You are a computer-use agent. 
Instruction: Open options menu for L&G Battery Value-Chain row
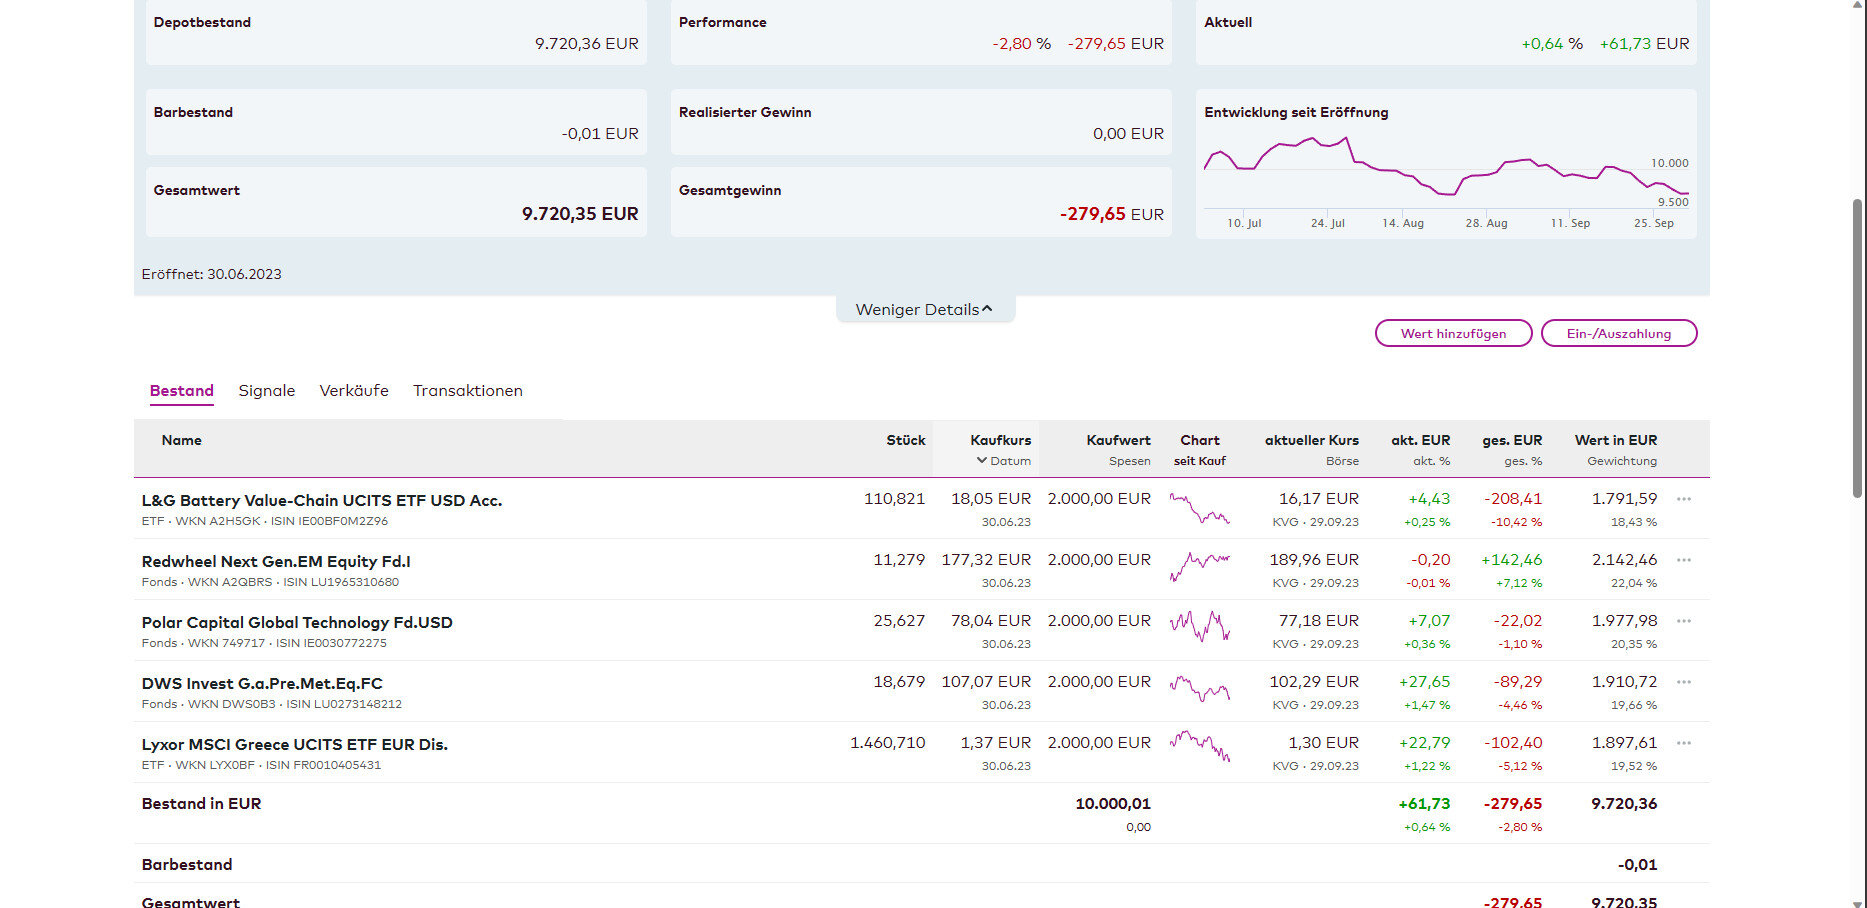pos(1684,499)
